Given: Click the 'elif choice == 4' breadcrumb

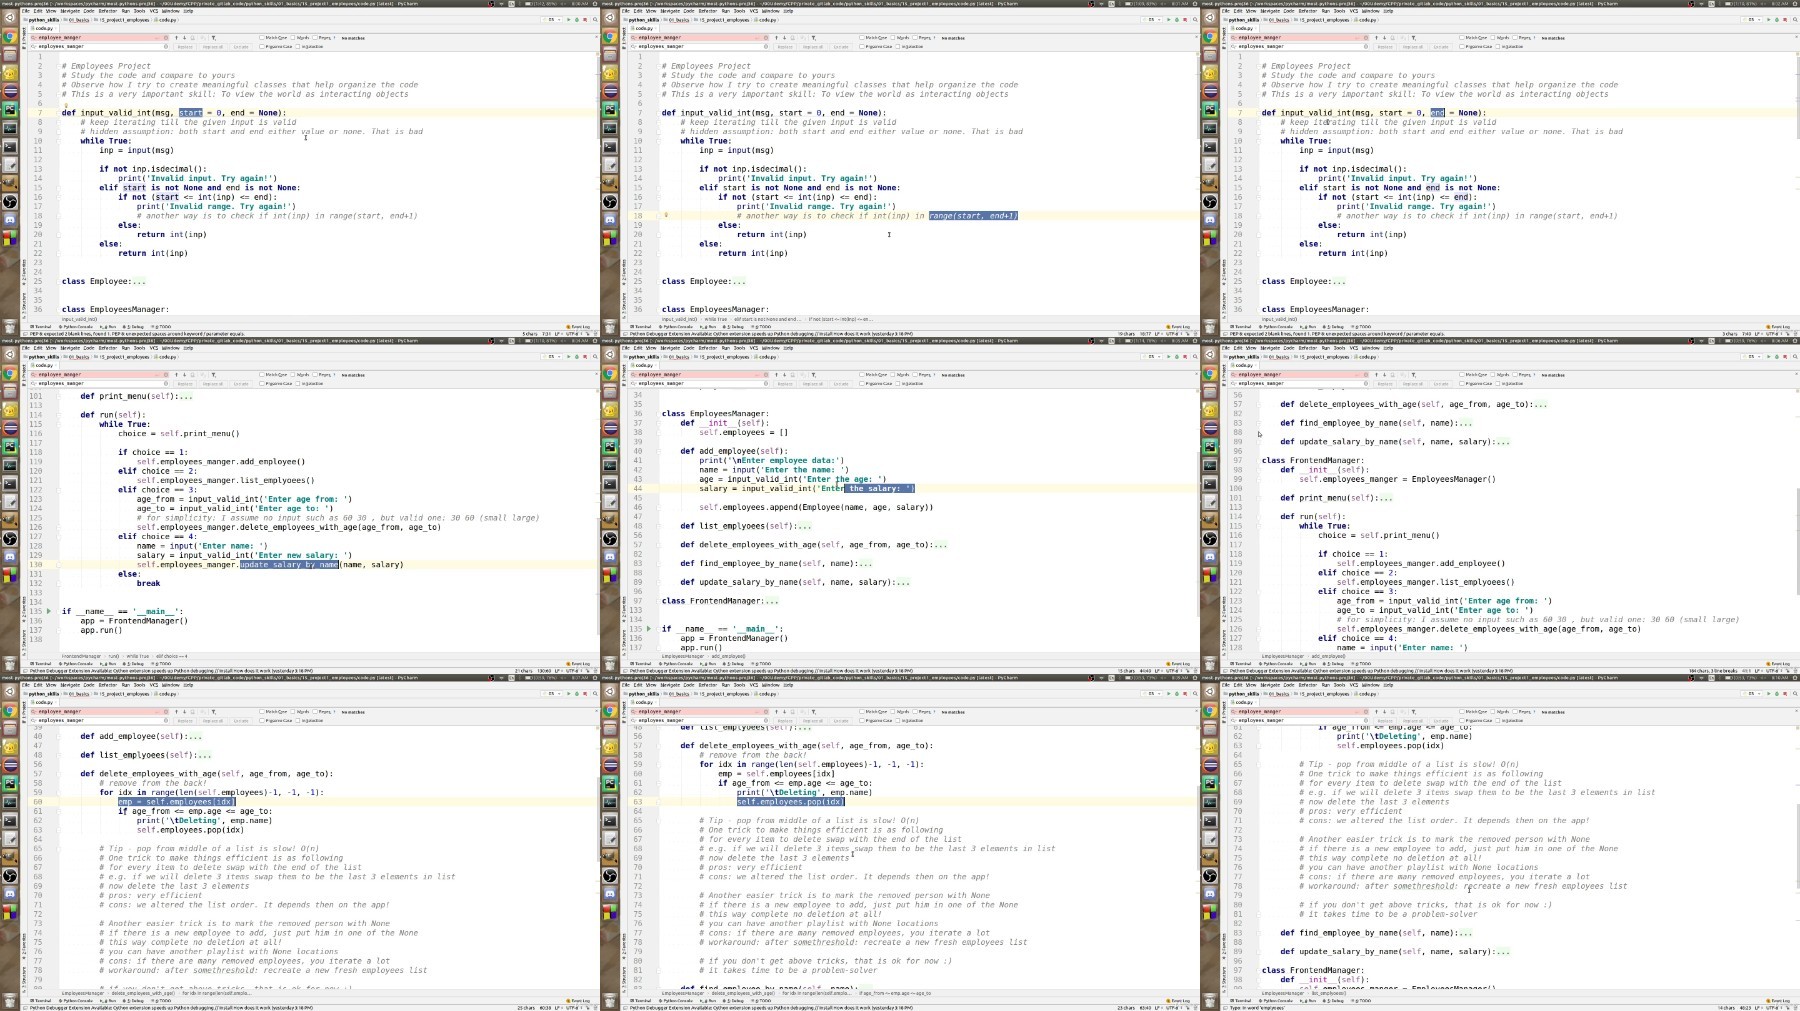Looking at the screenshot, I should 171,656.
